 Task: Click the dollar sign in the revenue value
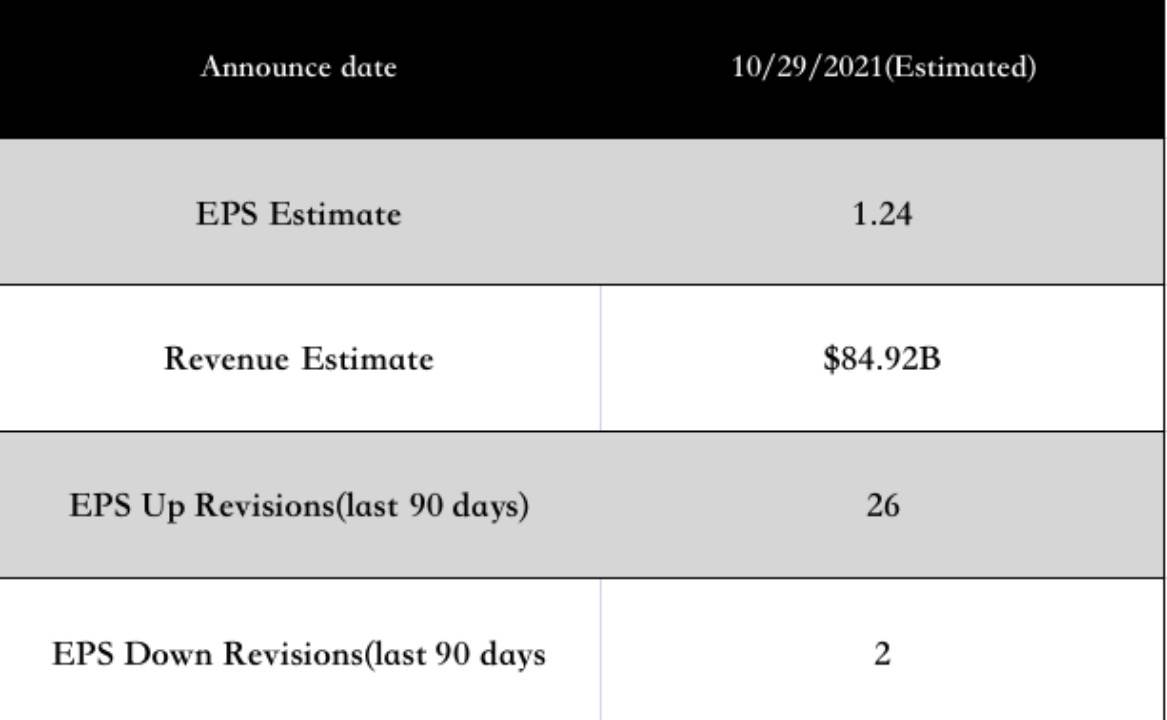coord(830,360)
